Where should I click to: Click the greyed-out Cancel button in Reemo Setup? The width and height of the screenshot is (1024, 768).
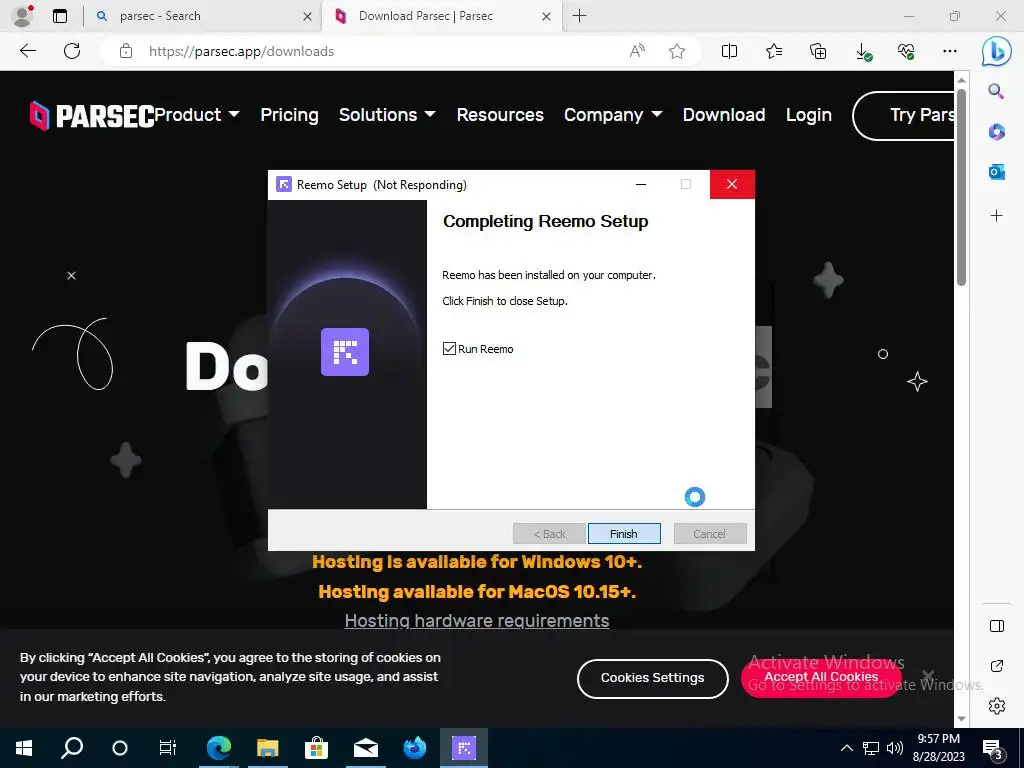tap(709, 534)
